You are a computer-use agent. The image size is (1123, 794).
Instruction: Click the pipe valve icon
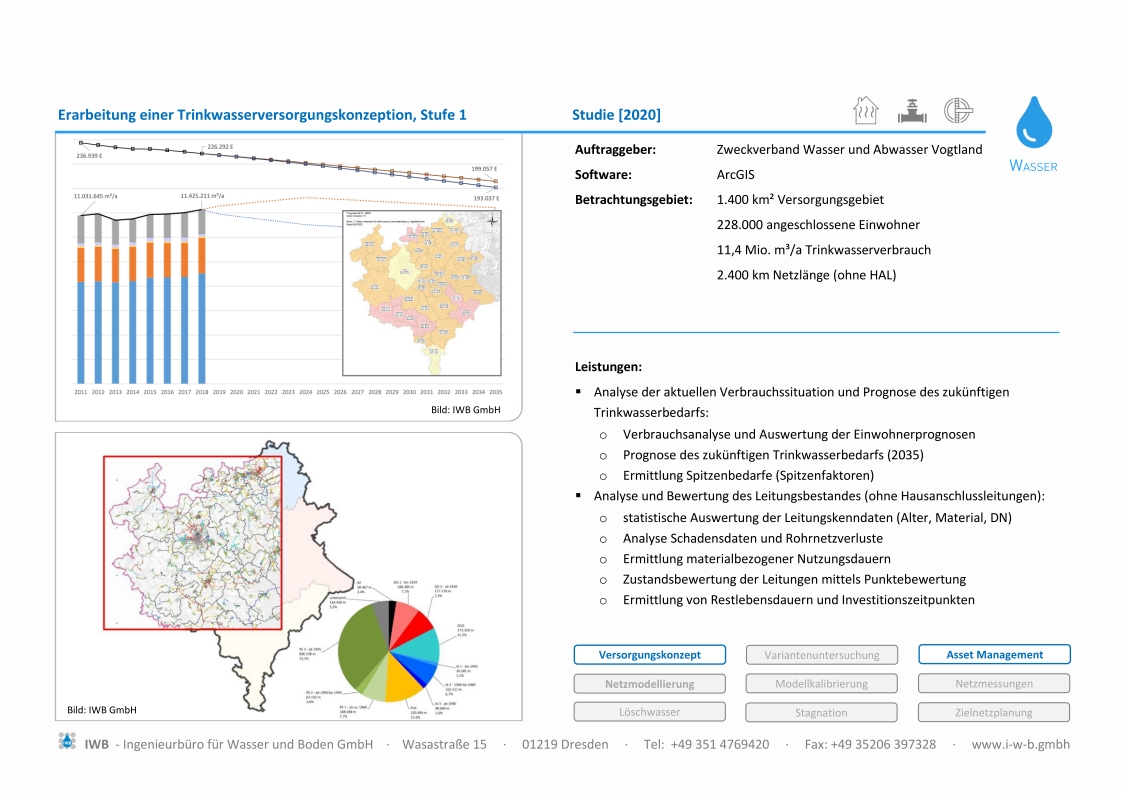tap(911, 111)
